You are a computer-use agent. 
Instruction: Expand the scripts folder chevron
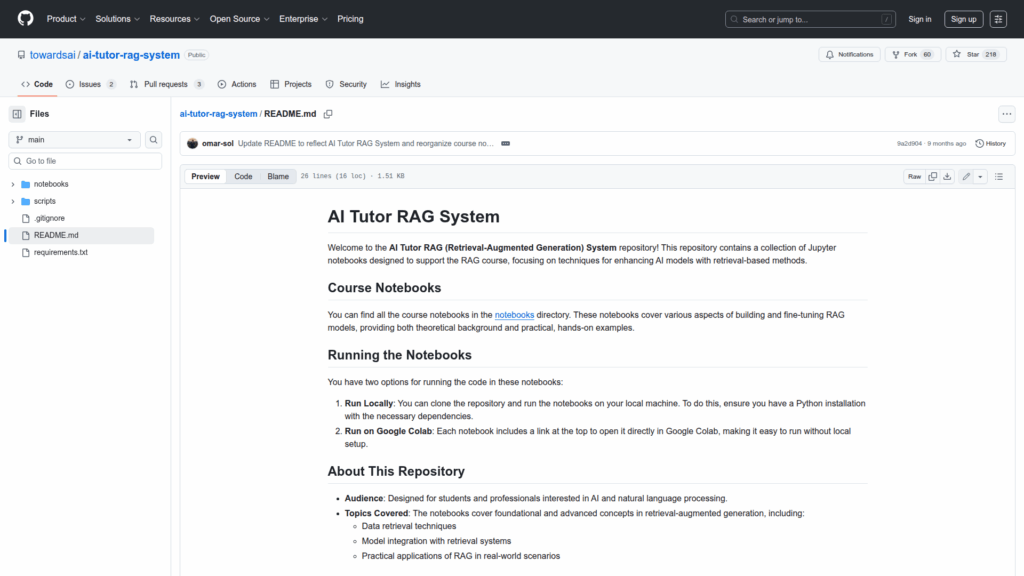[x=12, y=201]
